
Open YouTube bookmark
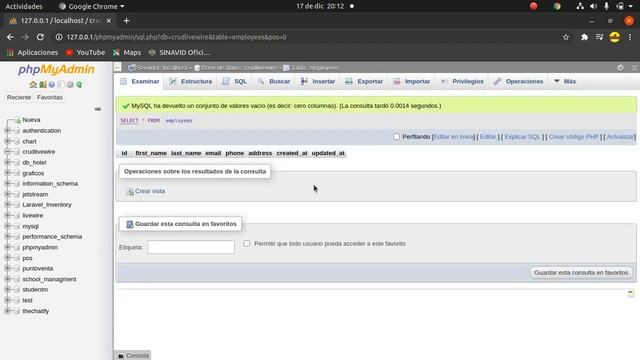pos(86,53)
